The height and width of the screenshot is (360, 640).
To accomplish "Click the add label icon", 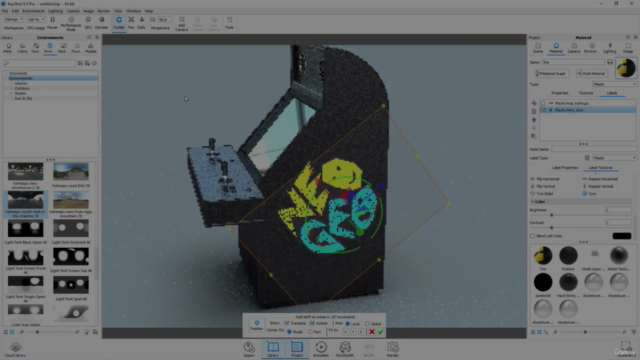I will pyautogui.click(x=534, y=103).
